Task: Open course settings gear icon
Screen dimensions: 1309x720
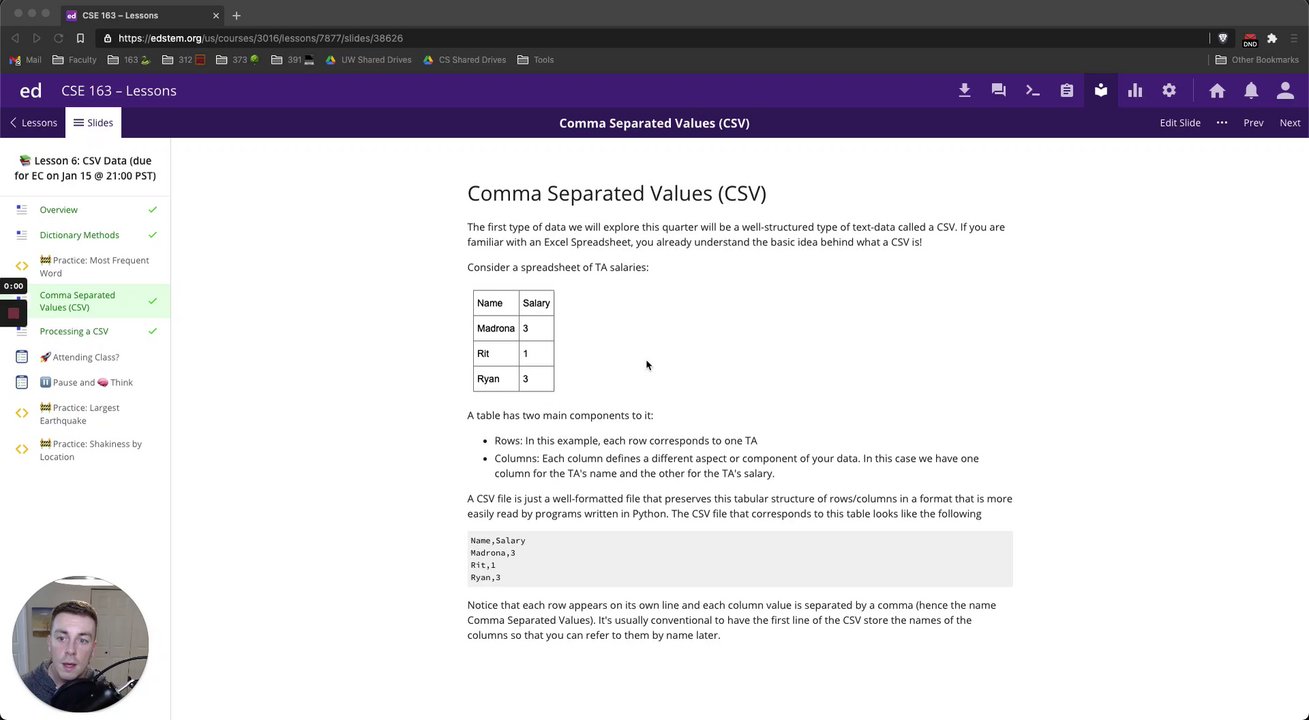Action: (1169, 90)
